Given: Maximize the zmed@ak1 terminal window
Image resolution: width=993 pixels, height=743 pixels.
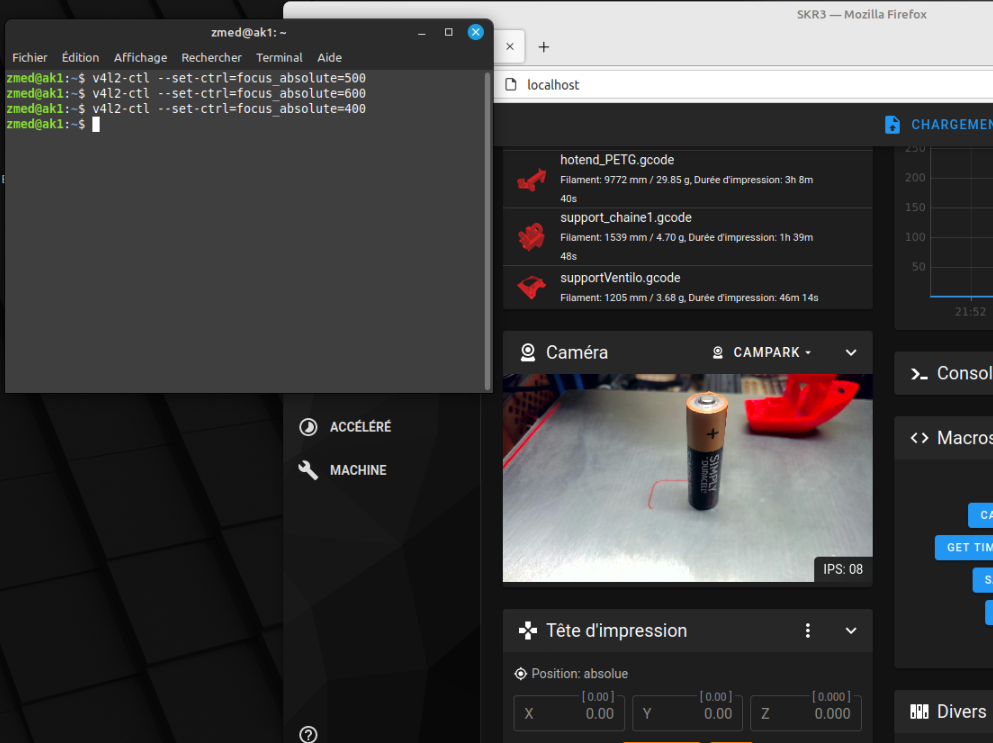Looking at the screenshot, I should [448, 32].
